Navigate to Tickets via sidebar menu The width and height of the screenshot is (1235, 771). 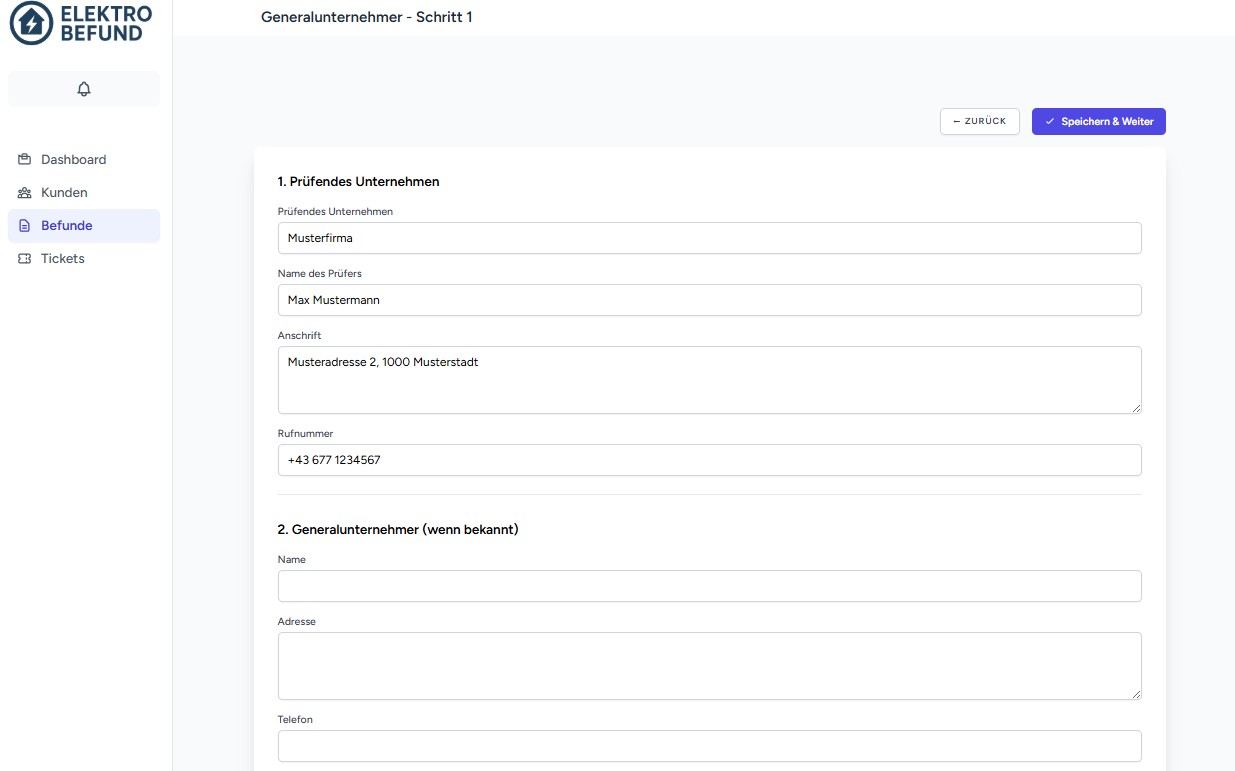[62, 258]
